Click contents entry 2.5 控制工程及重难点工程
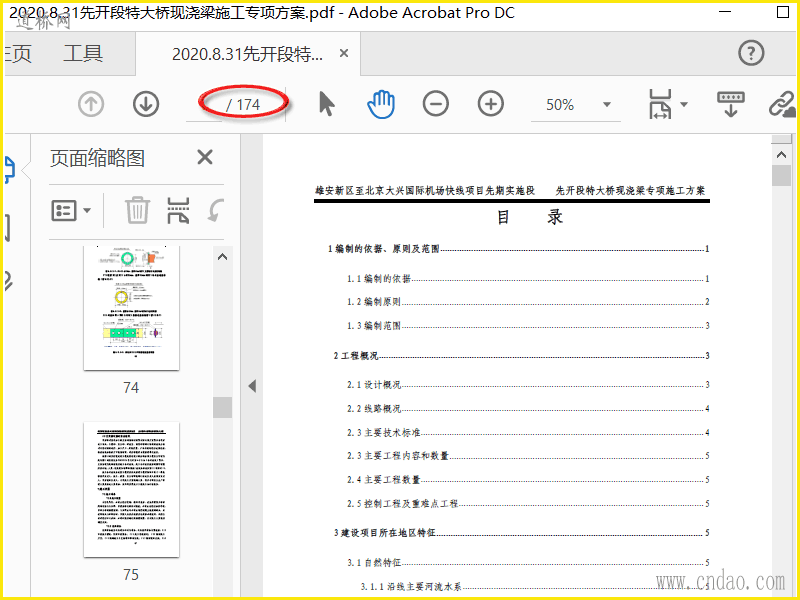The image size is (800, 600). point(528,504)
